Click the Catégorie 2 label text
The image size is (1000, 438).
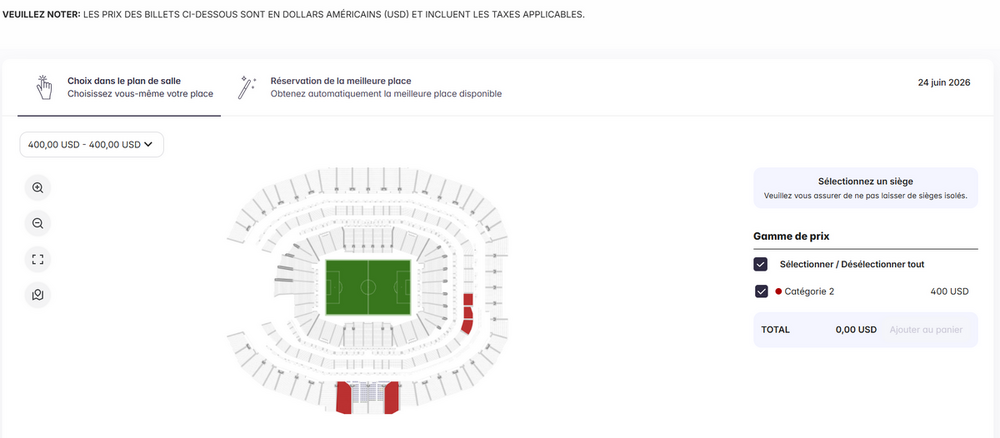coord(809,292)
